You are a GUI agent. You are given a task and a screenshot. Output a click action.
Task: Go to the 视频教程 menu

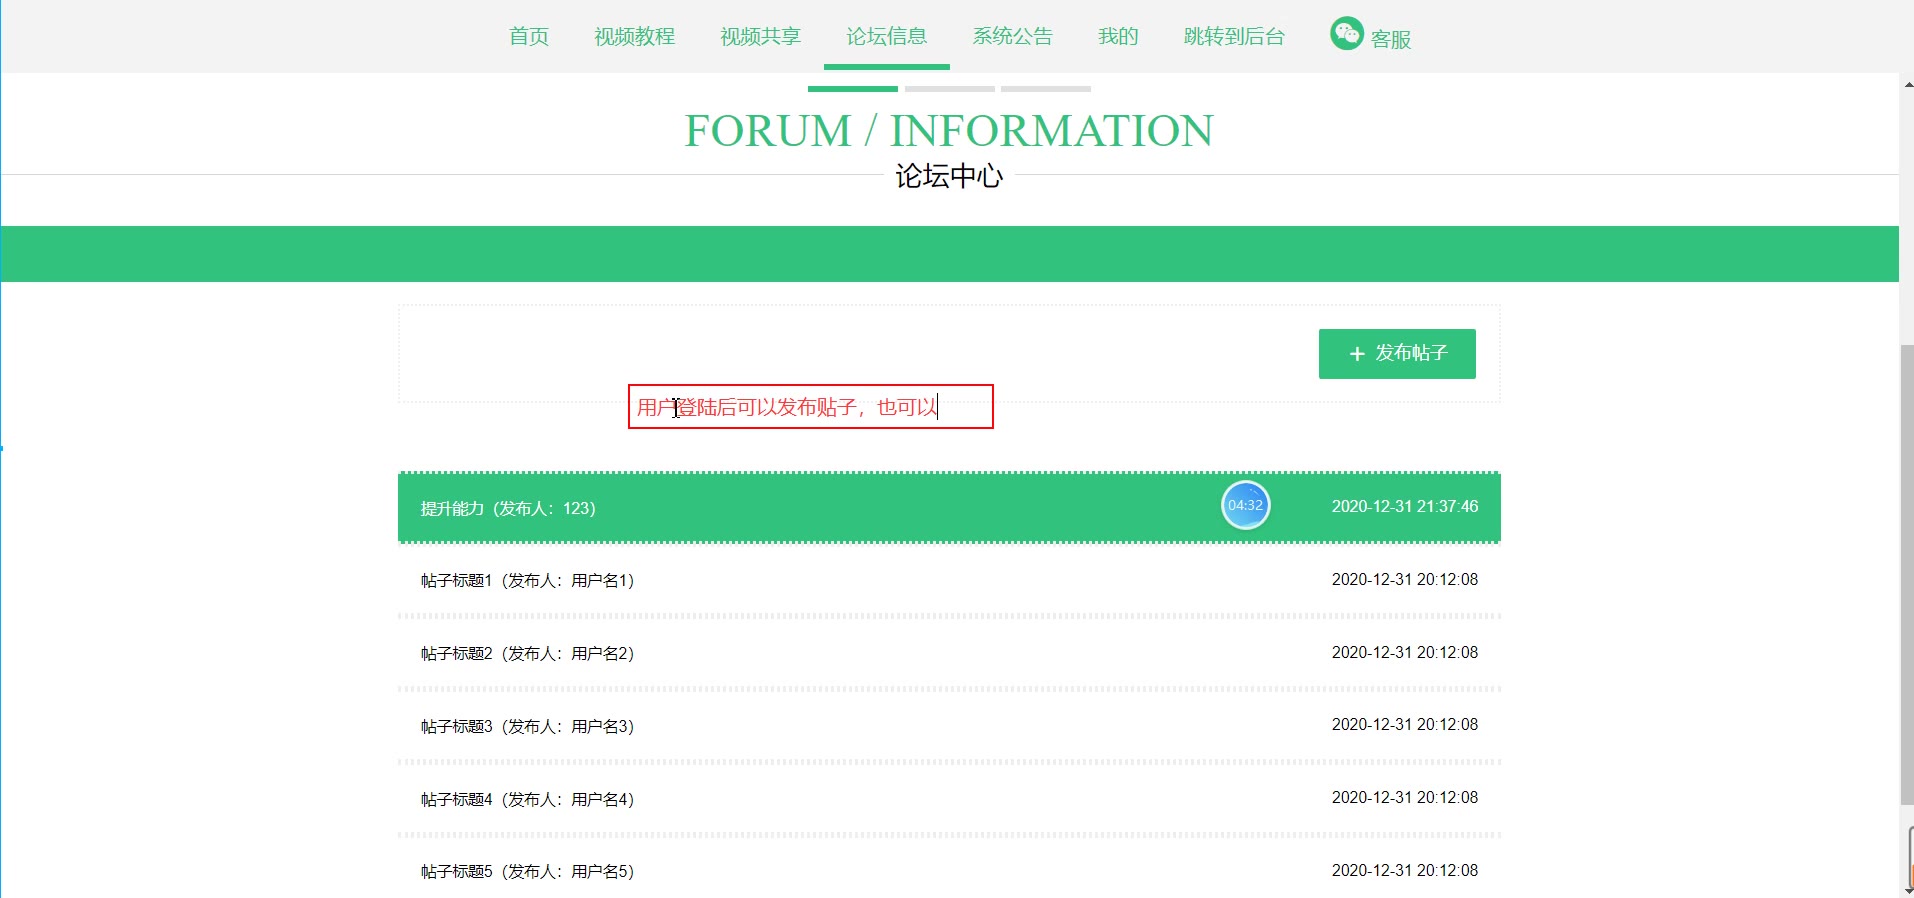pos(634,37)
